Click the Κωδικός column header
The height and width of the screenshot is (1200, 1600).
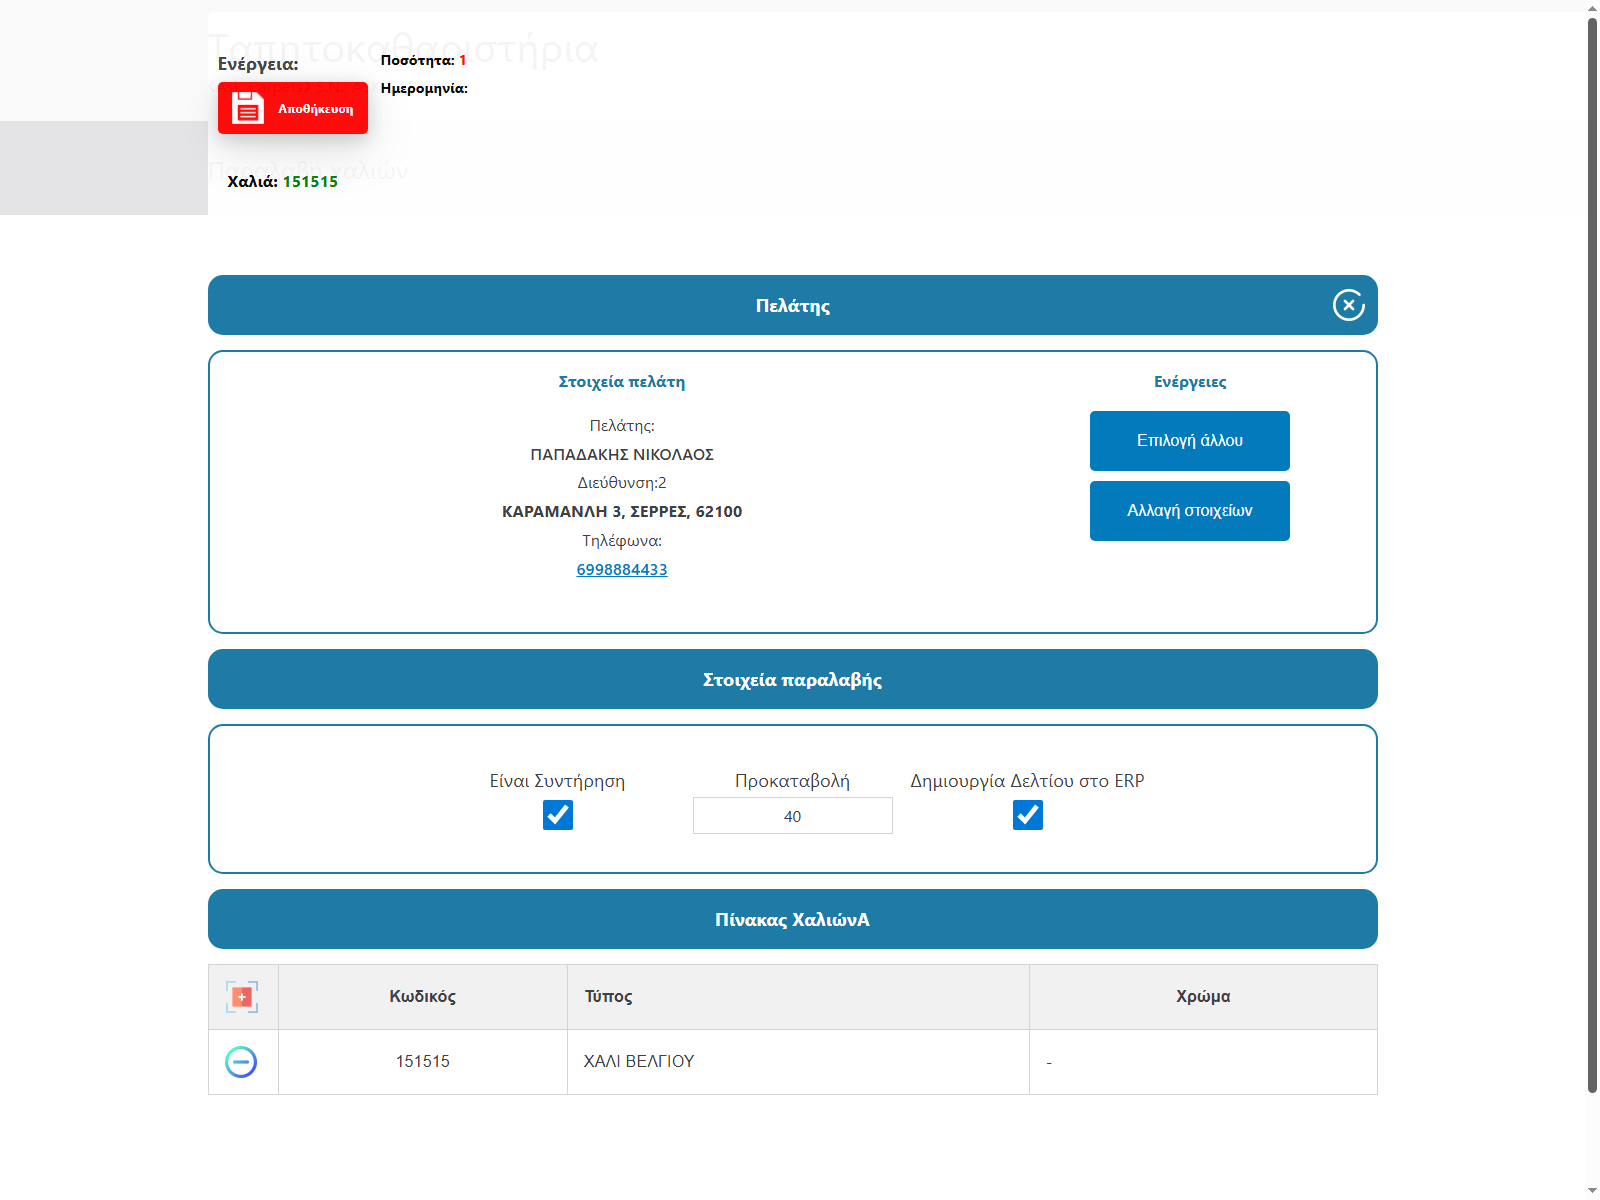[x=423, y=997]
